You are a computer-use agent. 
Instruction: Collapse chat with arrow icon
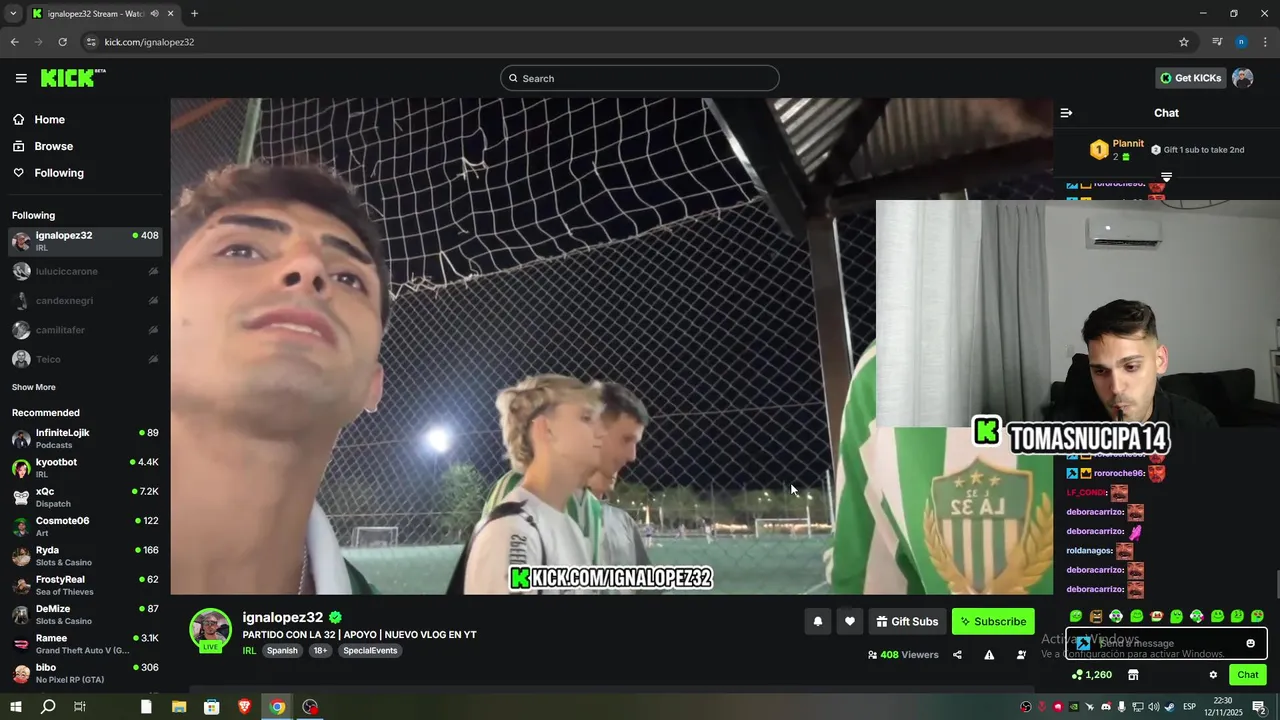pos(1066,113)
